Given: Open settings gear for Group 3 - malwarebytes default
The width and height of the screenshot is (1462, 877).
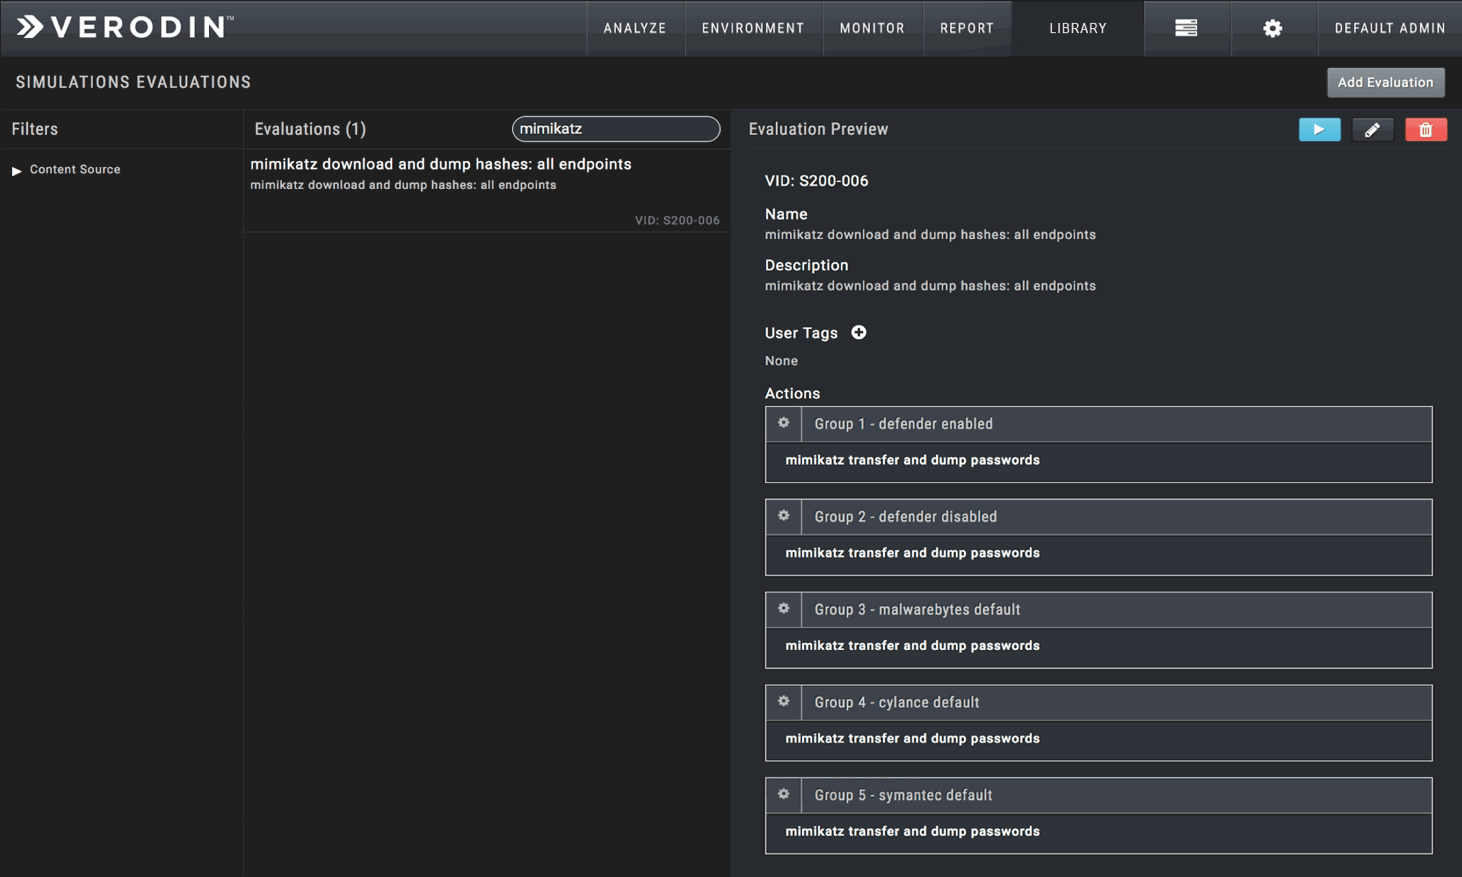Looking at the screenshot, I should point(783,609).
